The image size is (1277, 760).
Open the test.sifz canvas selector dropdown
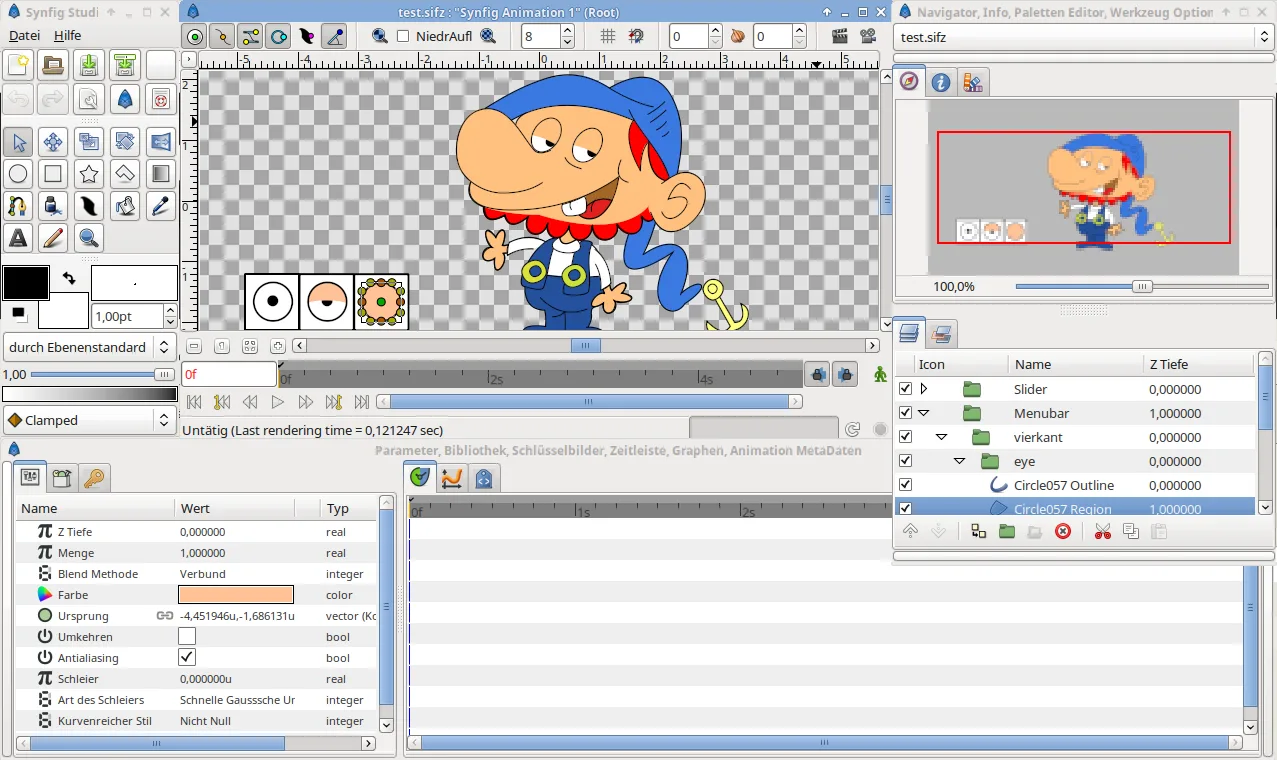tap(1083, 37)
